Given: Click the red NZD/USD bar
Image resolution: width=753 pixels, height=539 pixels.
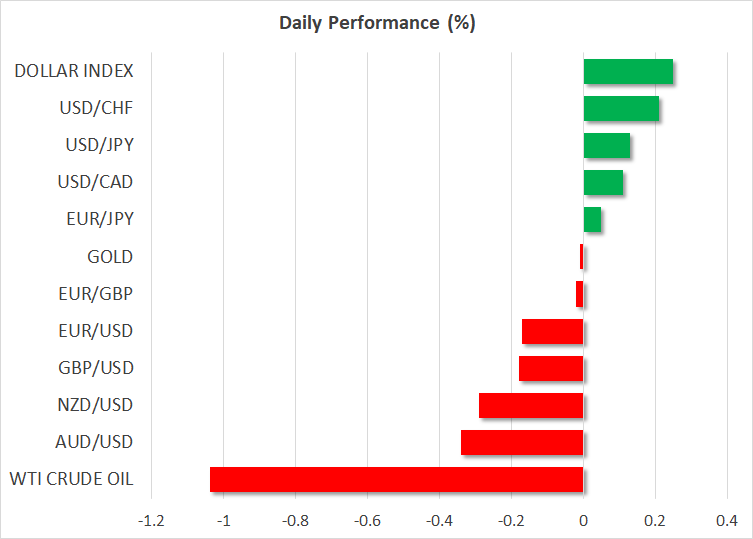Looking at the screenshot, I should coord(530,405).
